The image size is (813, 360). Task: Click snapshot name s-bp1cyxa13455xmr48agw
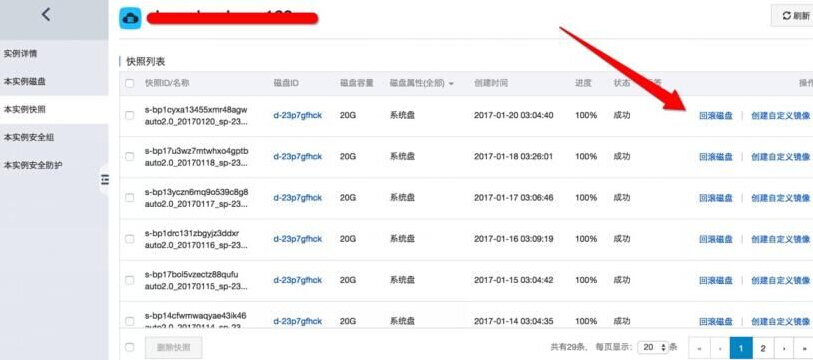coord(196,110)
